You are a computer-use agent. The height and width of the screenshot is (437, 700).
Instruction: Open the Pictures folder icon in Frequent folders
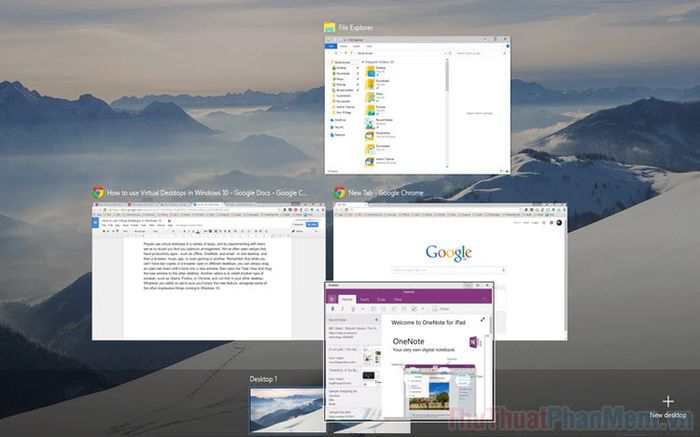tap(370, 110)
